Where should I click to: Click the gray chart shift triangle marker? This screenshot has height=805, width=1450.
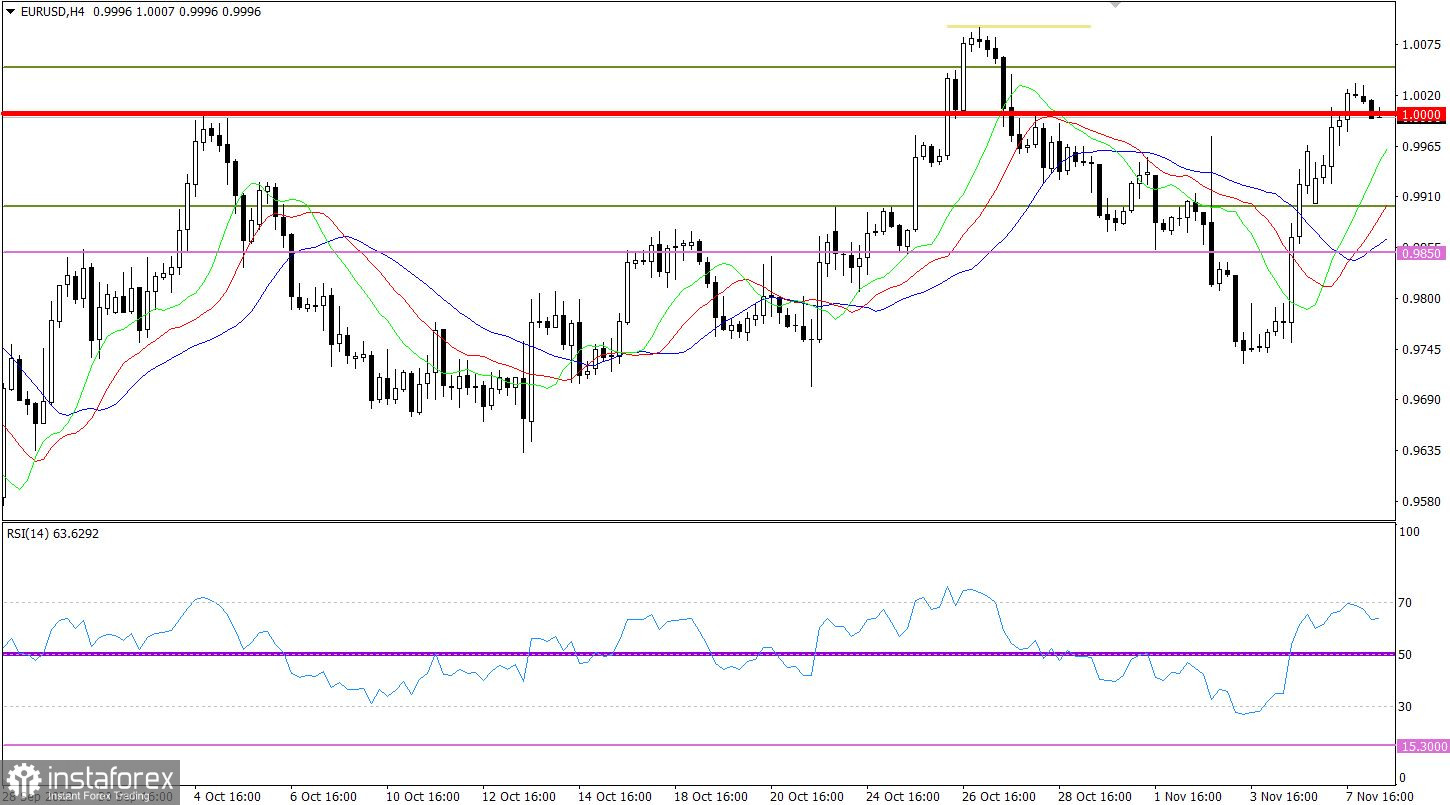click(1116, 5)
